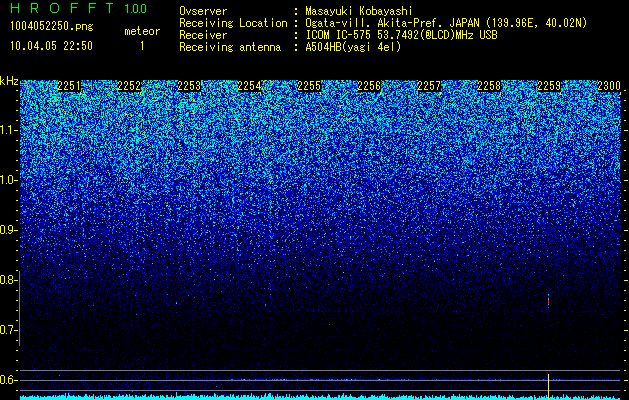This screenshot has width=629, height=400.
Task: Click the Receiving Location text line
Action: pos(383,23)
